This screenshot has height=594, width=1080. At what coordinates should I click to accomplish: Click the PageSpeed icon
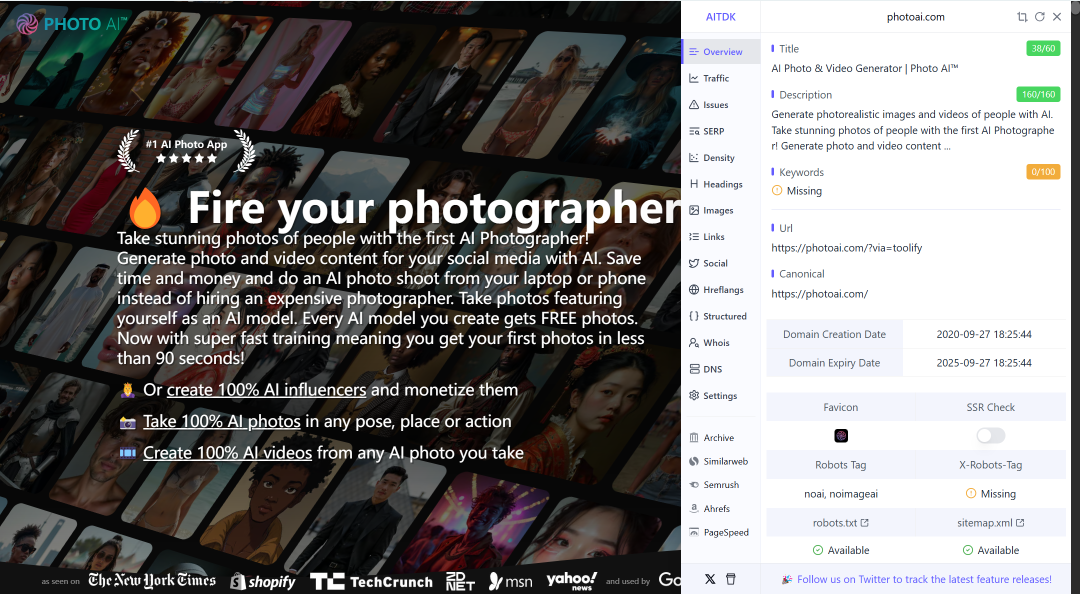[694, 532]
